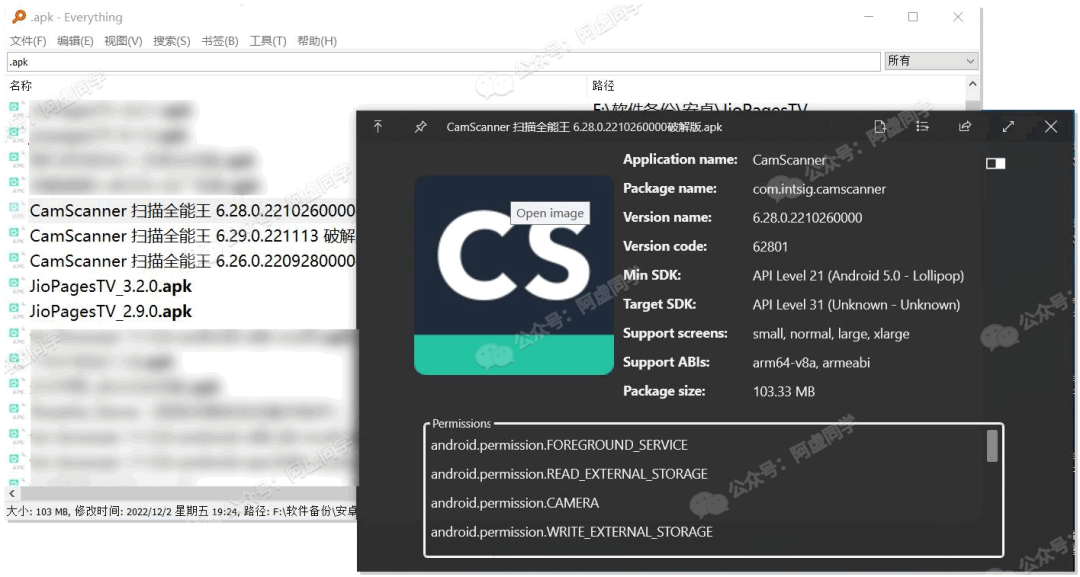1080x577 pixels.
Task: Click apk file icon beside CamScanner 6.28.0 row
Action: coord(15,208)
